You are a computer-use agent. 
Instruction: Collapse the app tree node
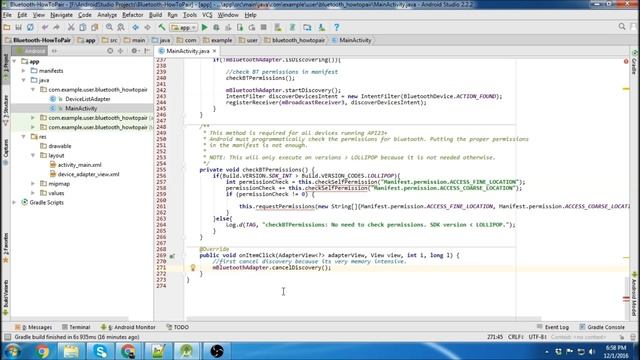tap(15, 61)
